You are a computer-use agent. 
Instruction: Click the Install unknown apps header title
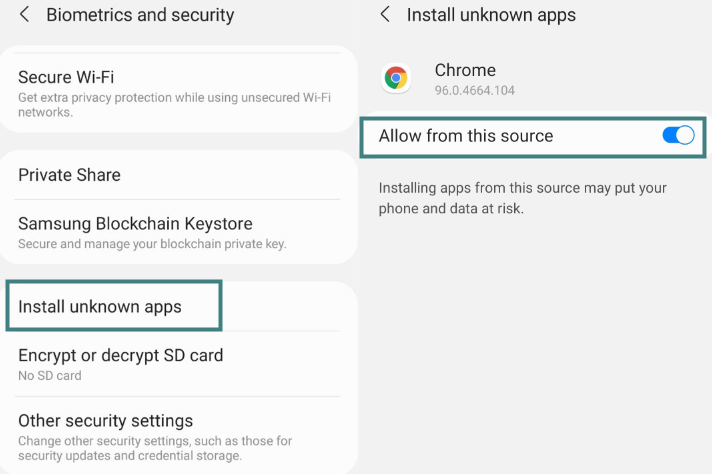tap(491, 15)
